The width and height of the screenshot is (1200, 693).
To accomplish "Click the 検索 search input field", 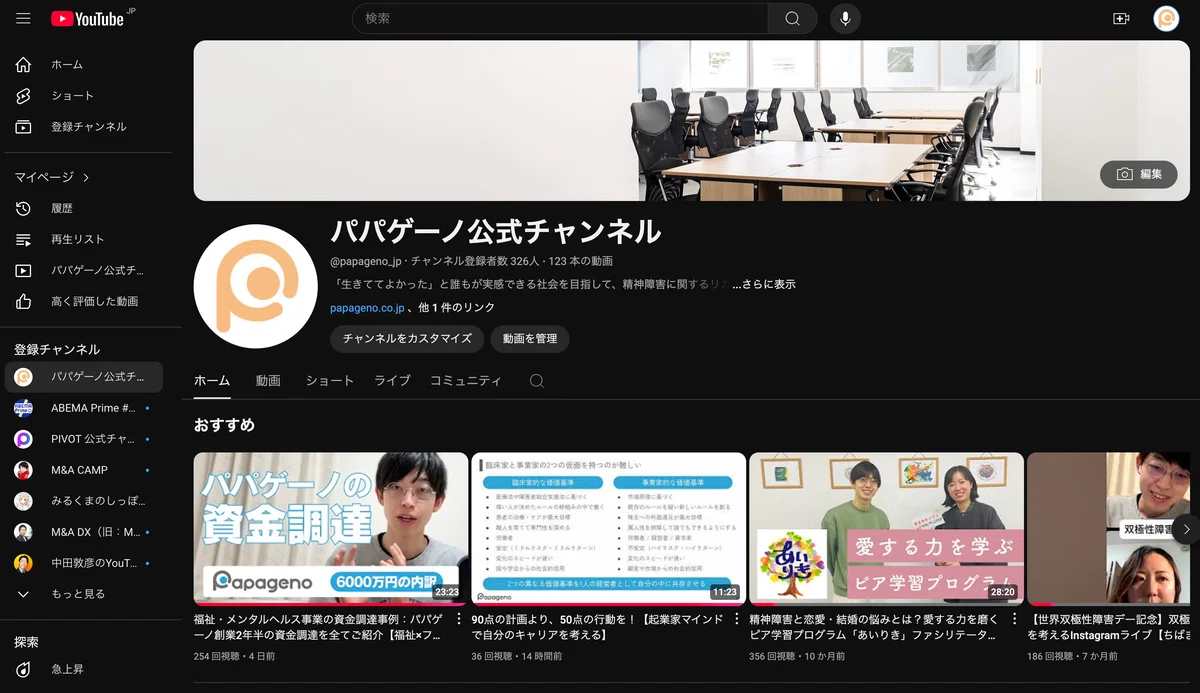I will point(560,19).
